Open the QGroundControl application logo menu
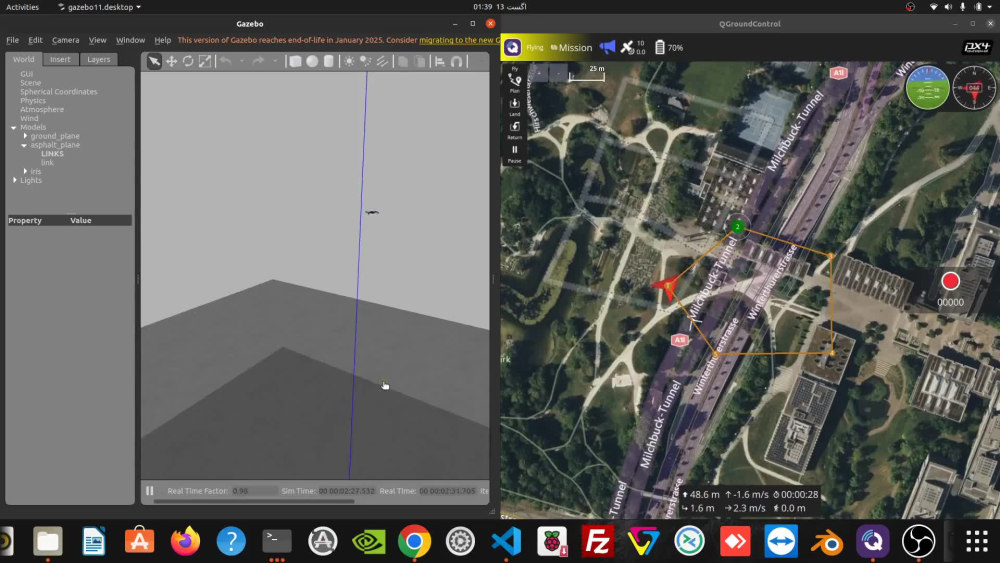The image size is (1000, 563). 513,47
